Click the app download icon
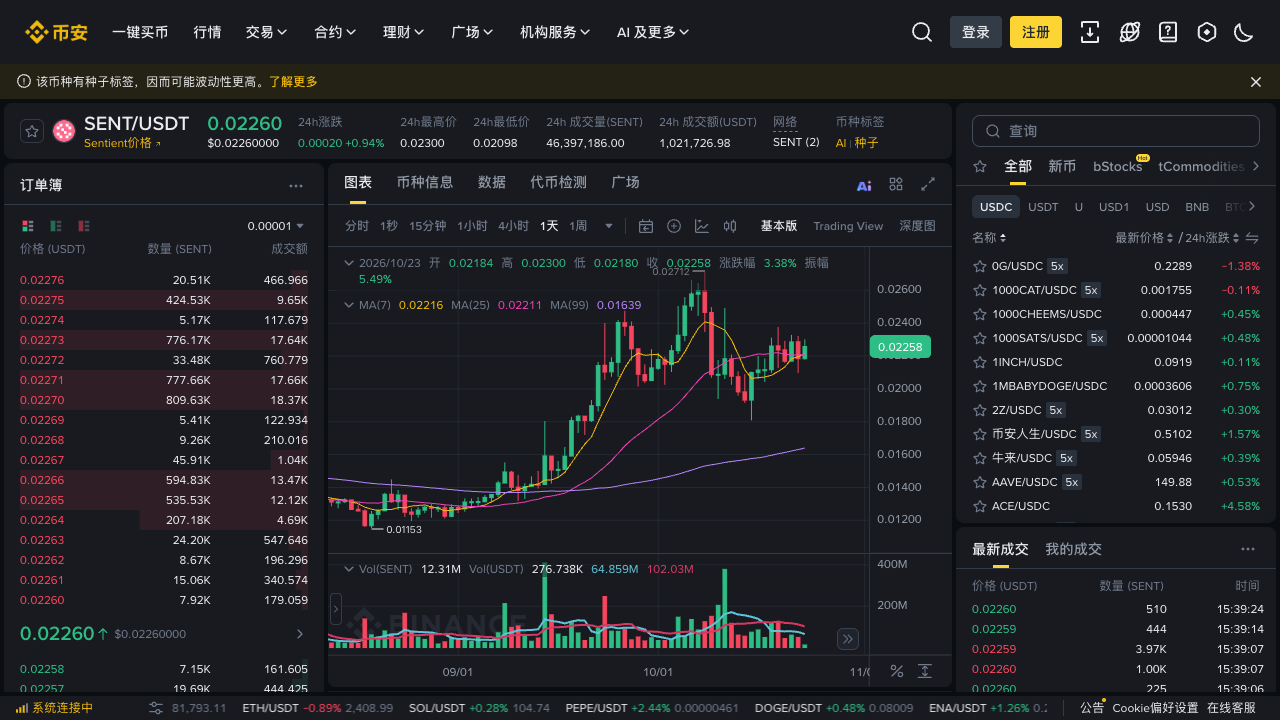 click(x=1090, y=32)
